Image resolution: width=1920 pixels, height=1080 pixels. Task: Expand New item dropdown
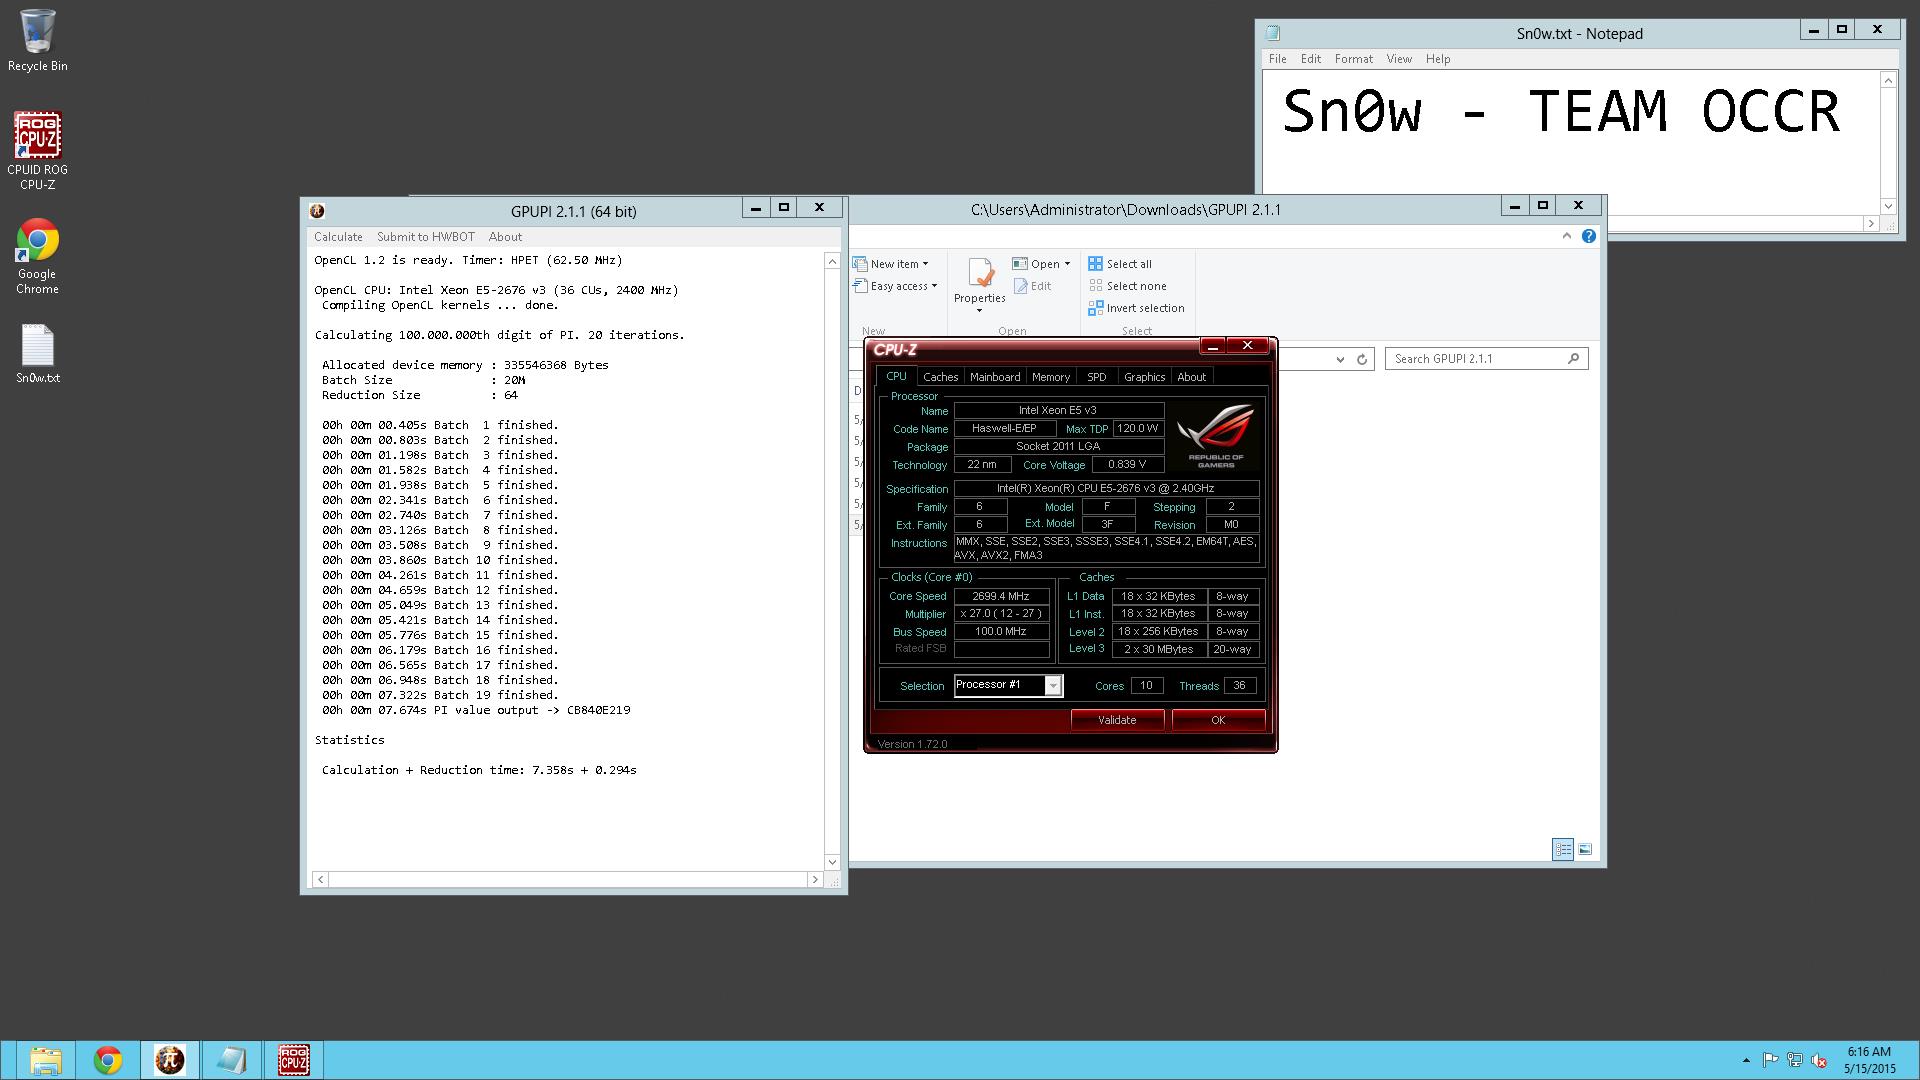click(x=925, y=264)
